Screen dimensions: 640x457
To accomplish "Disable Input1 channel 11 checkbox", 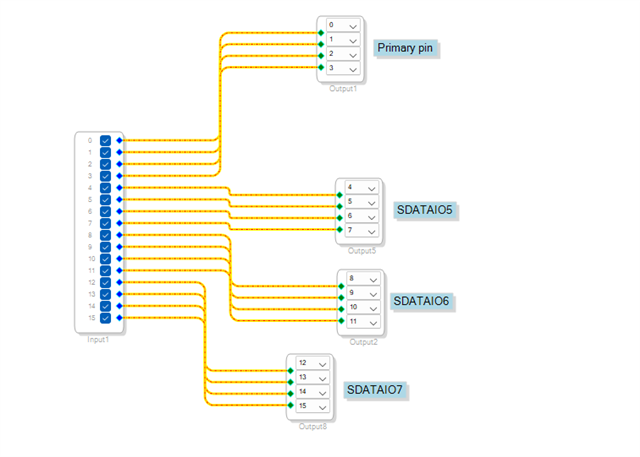I will (105, 271).
